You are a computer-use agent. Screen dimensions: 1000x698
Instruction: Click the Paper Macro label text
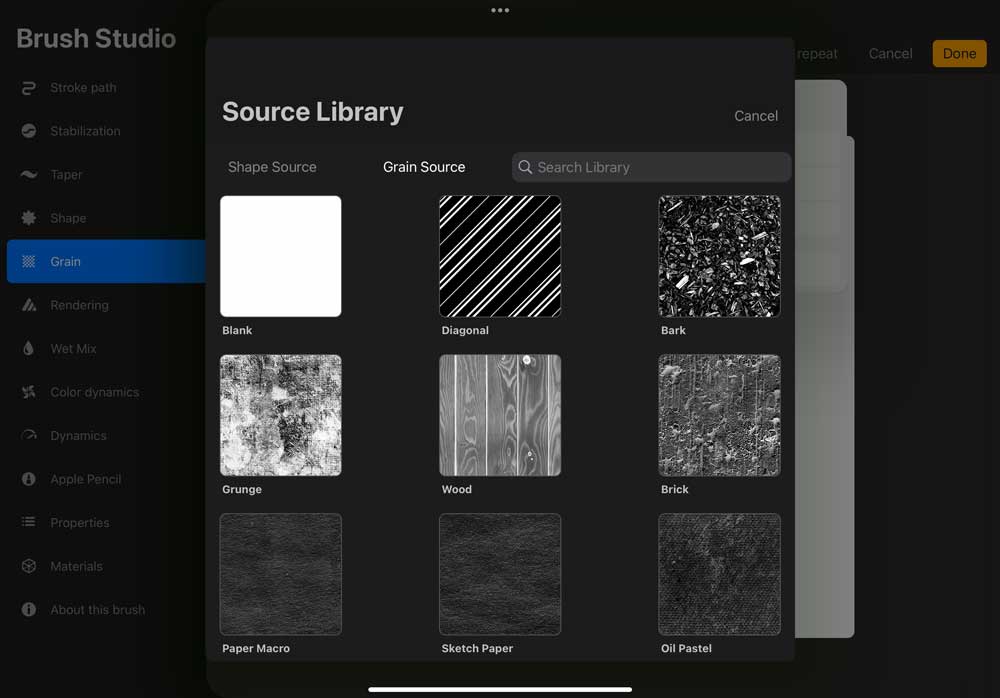click(256, 648)
